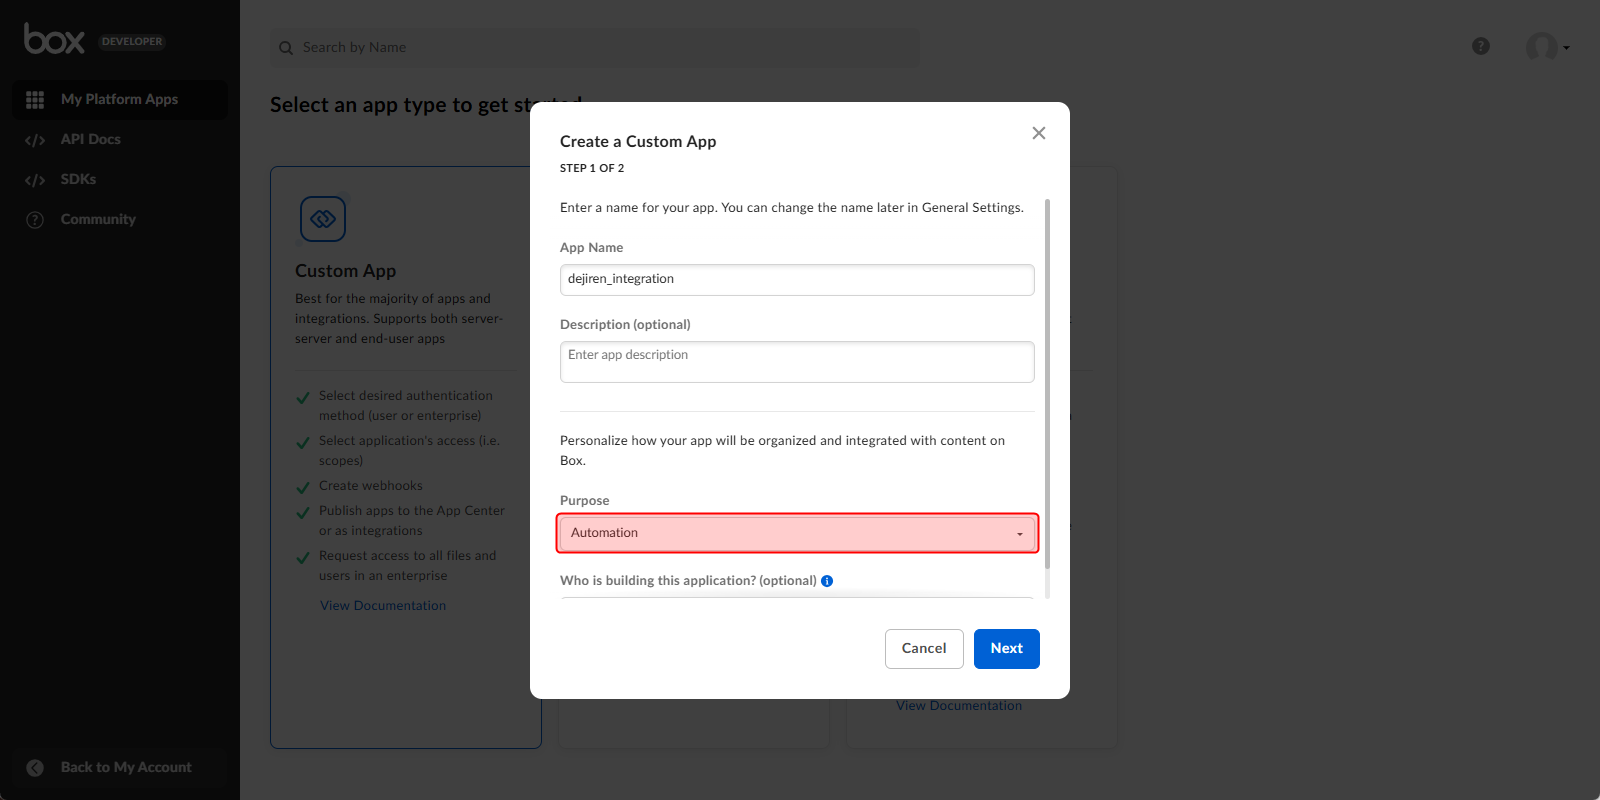Viewport: 1600px width, 800px height.
Task: Click the My Platform Apps grid icon
Action: tap(35, 100)
